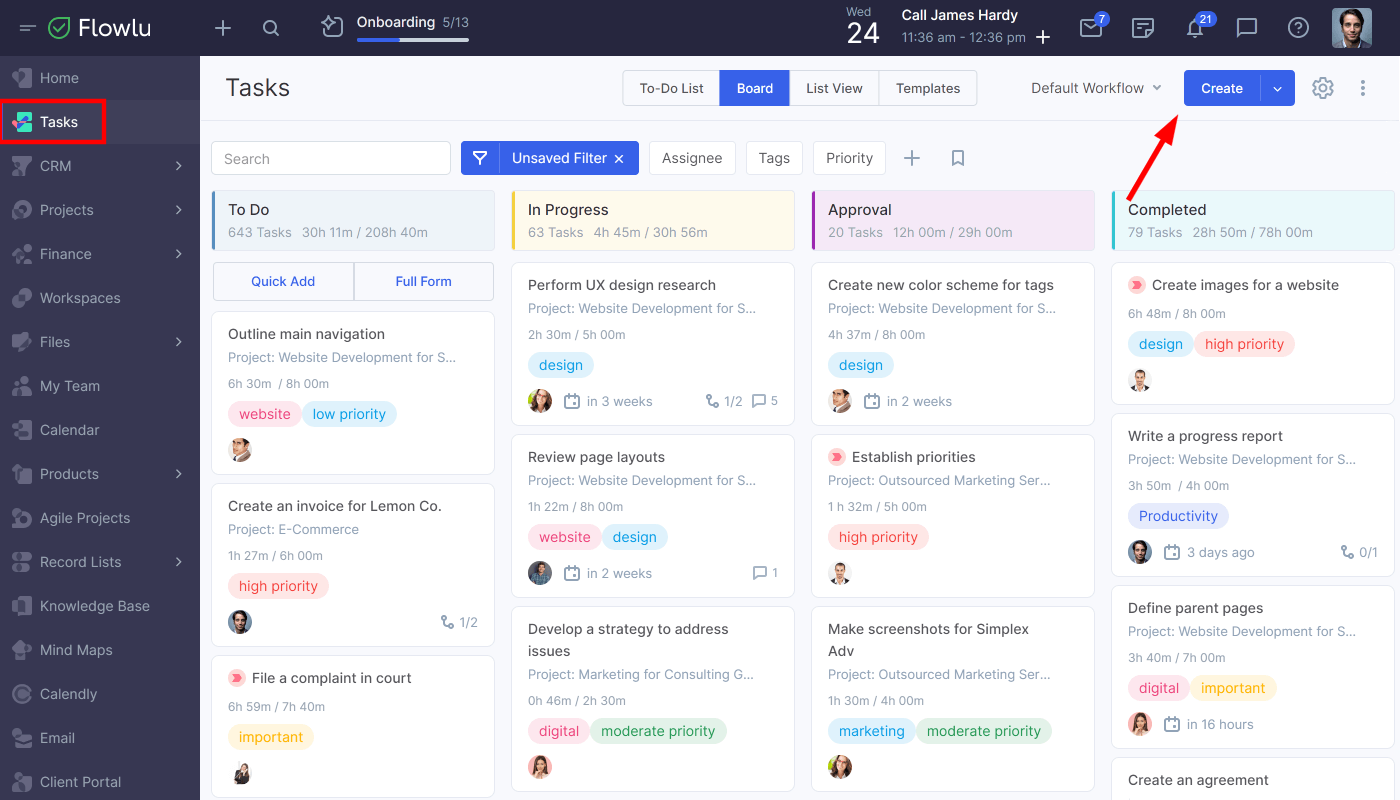The image size is (1400, 800).
Task: Click subtasks 1/2 icon on Lemon Co. invoice
Action: tap(447, 622)
